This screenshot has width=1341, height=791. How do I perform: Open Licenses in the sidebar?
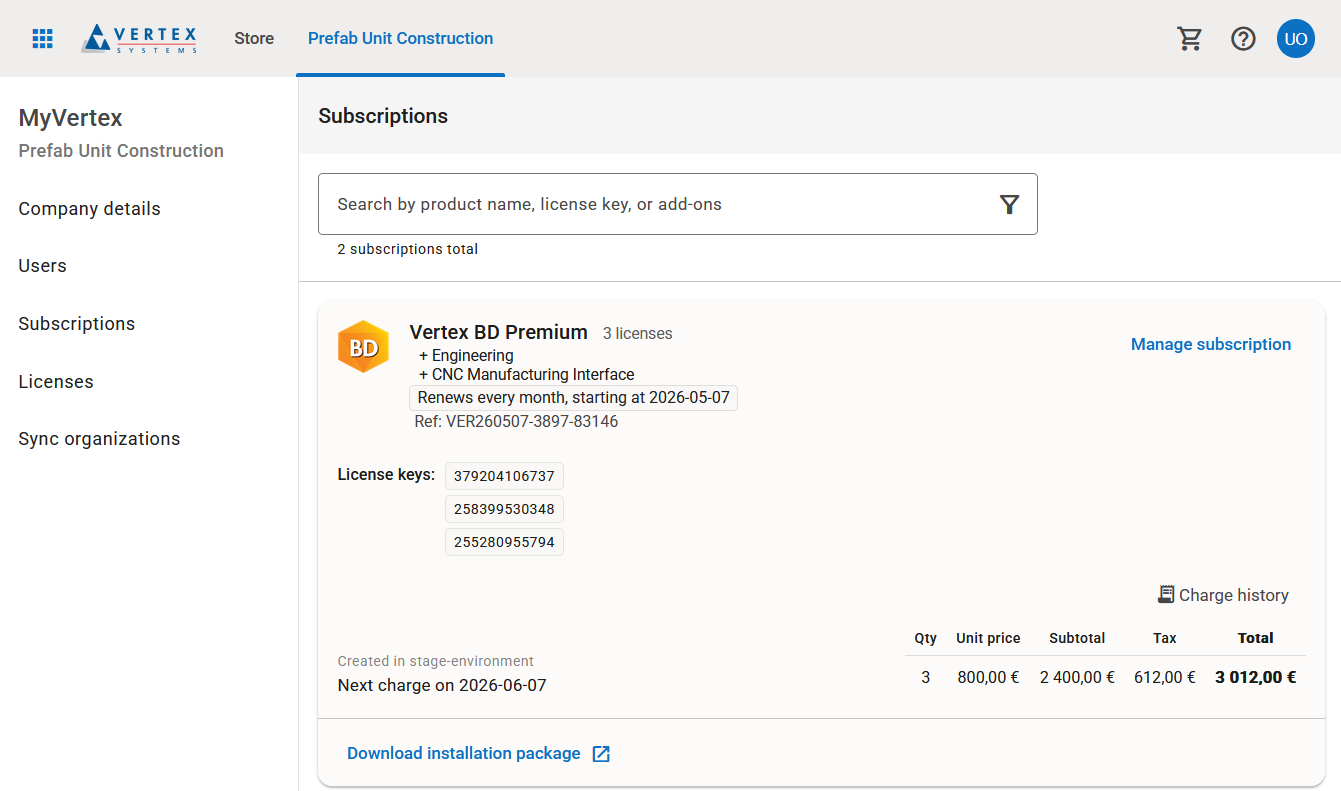(x=56, y=382)
